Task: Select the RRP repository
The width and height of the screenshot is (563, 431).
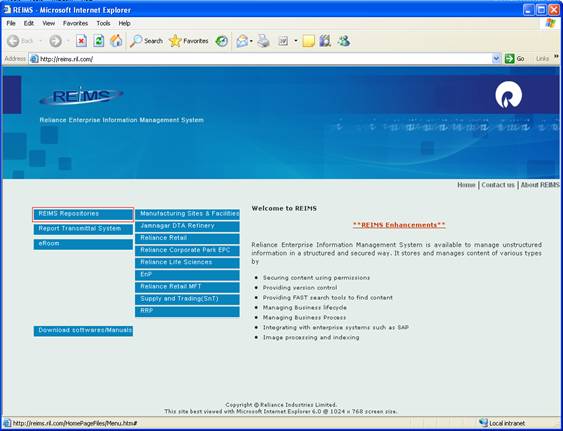Action: 187,311
